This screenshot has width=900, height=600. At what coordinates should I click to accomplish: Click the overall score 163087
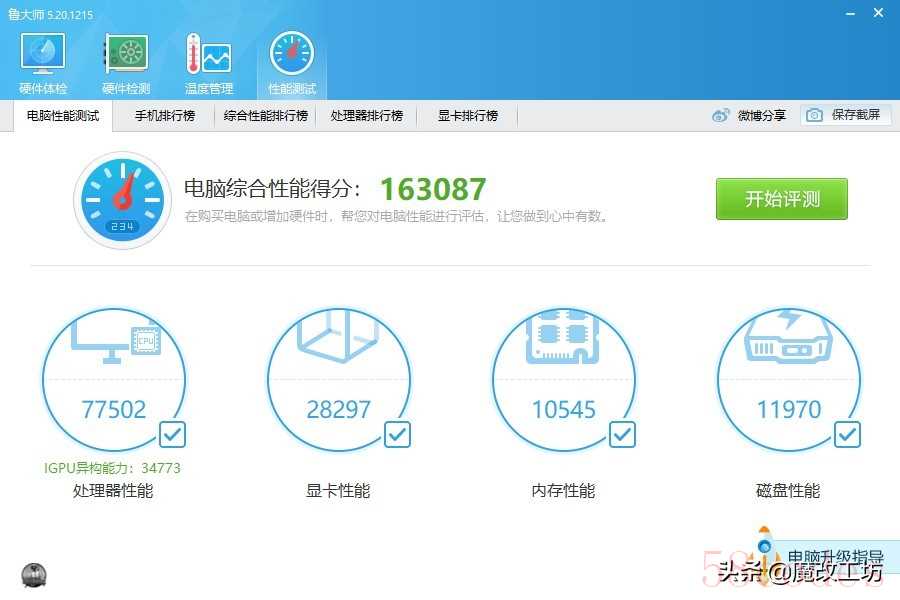pyautogui.click(x=433, y=189)
